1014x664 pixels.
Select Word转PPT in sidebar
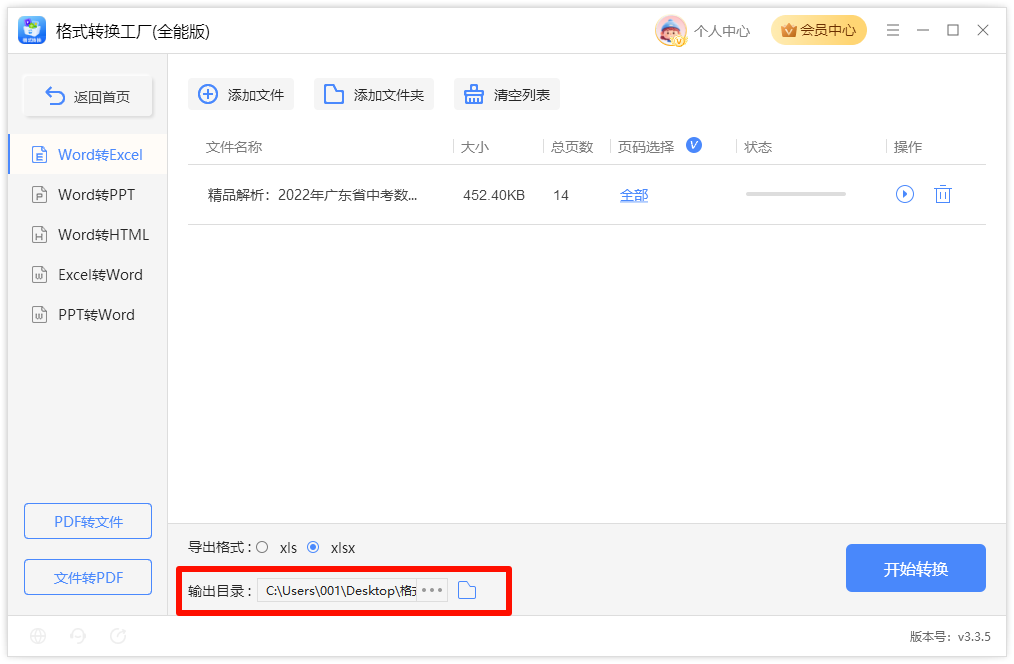88,195
